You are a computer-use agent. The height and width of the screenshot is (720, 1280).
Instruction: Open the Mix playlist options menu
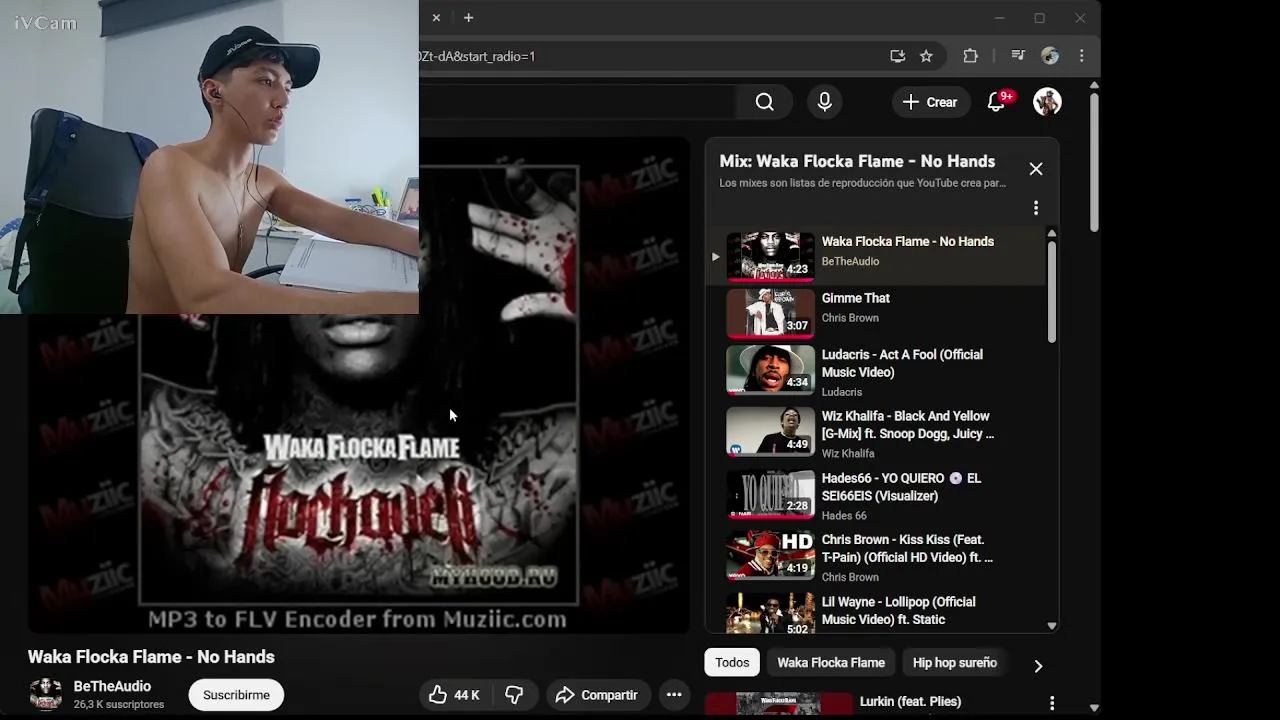tap(1036, 208)
